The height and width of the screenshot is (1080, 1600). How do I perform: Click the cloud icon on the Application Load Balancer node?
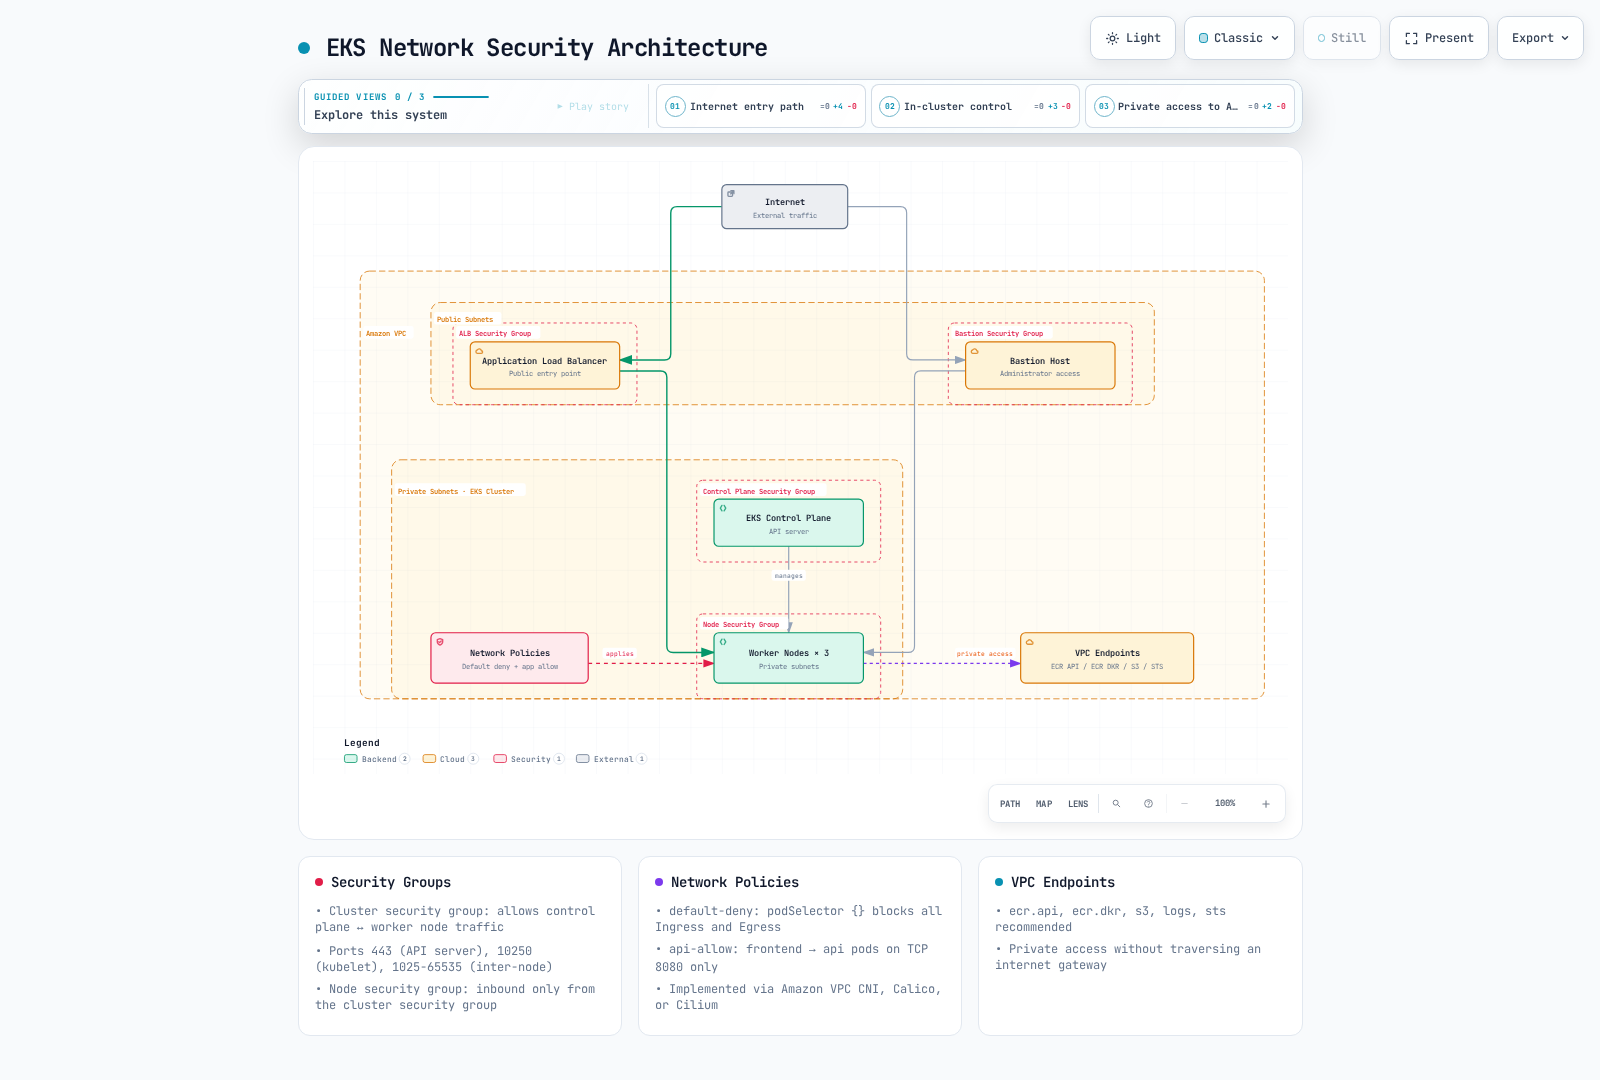tap(479, 351)
